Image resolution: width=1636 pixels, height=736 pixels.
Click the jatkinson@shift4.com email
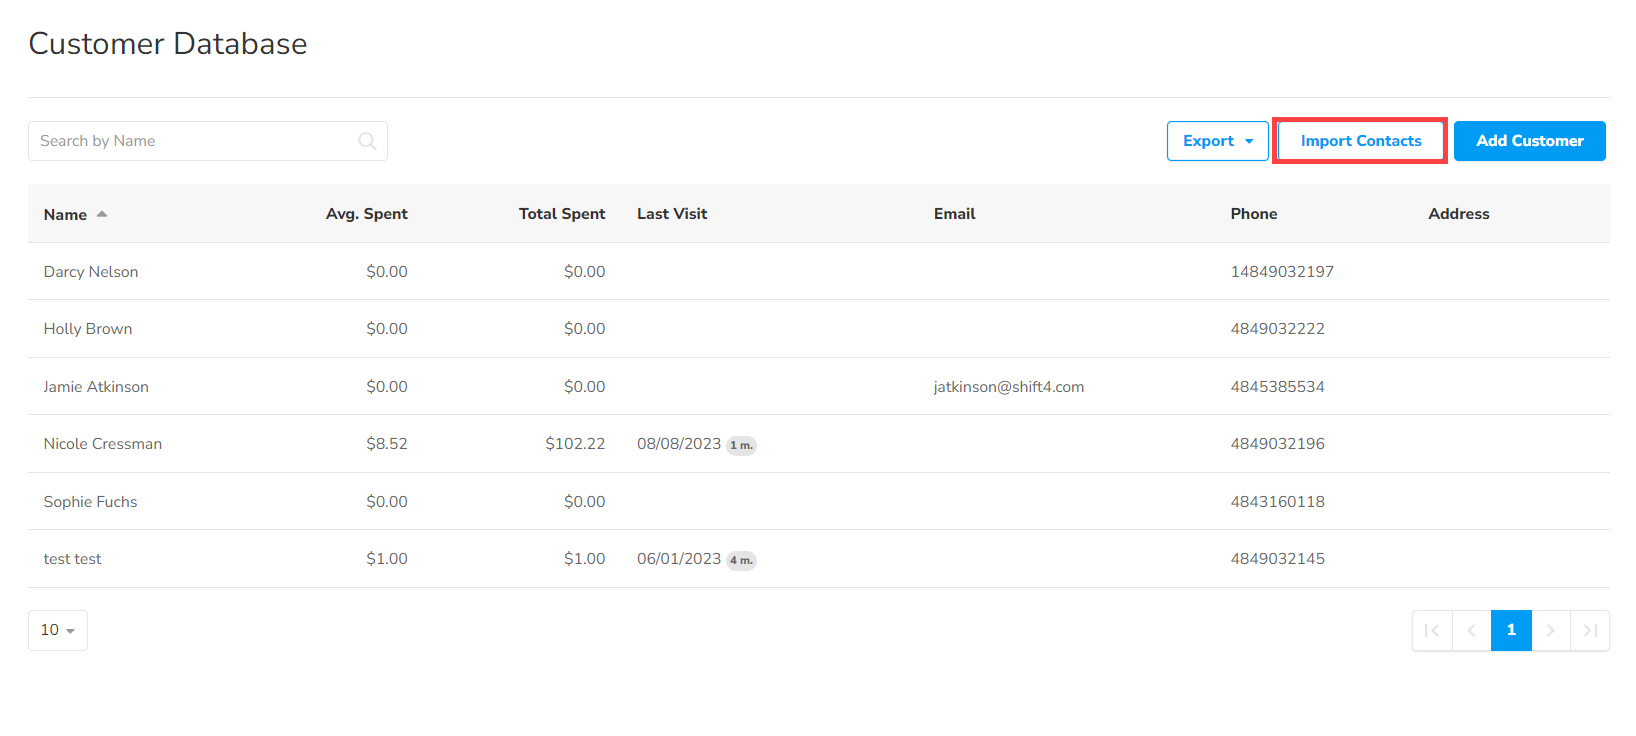point(1008,387)
